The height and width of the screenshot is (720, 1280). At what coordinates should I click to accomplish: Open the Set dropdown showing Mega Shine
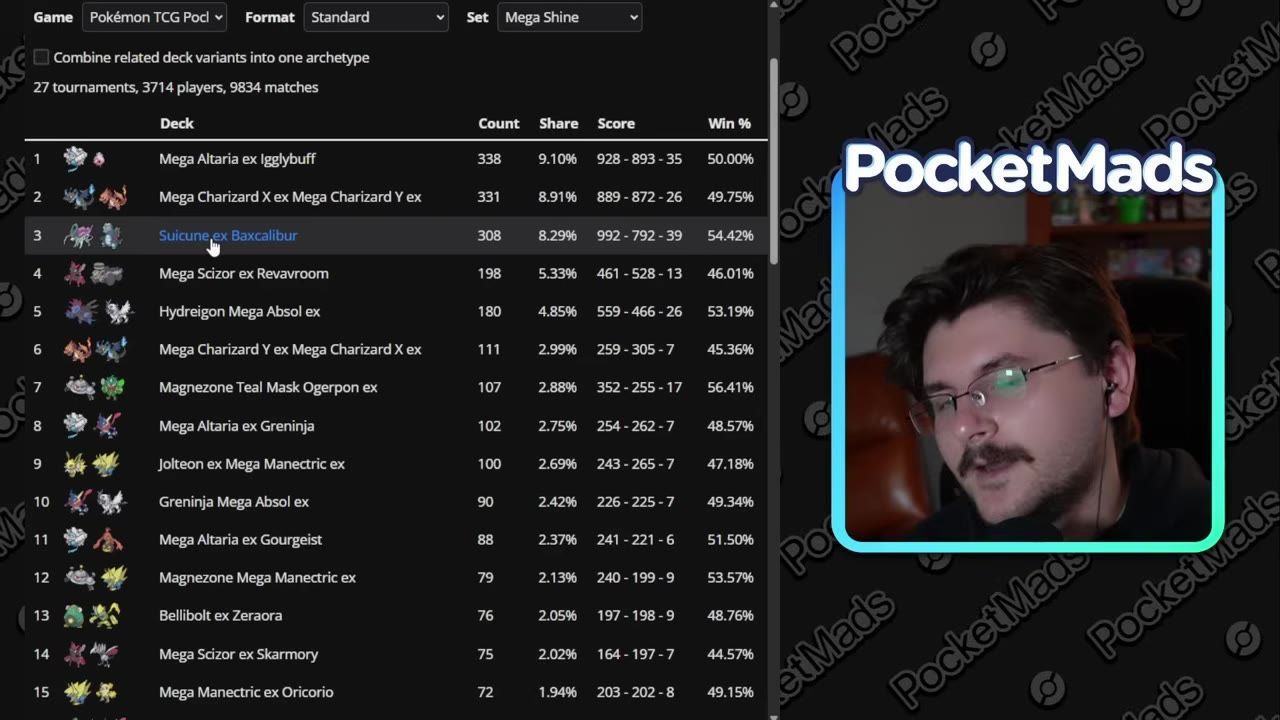coord(569,17)
